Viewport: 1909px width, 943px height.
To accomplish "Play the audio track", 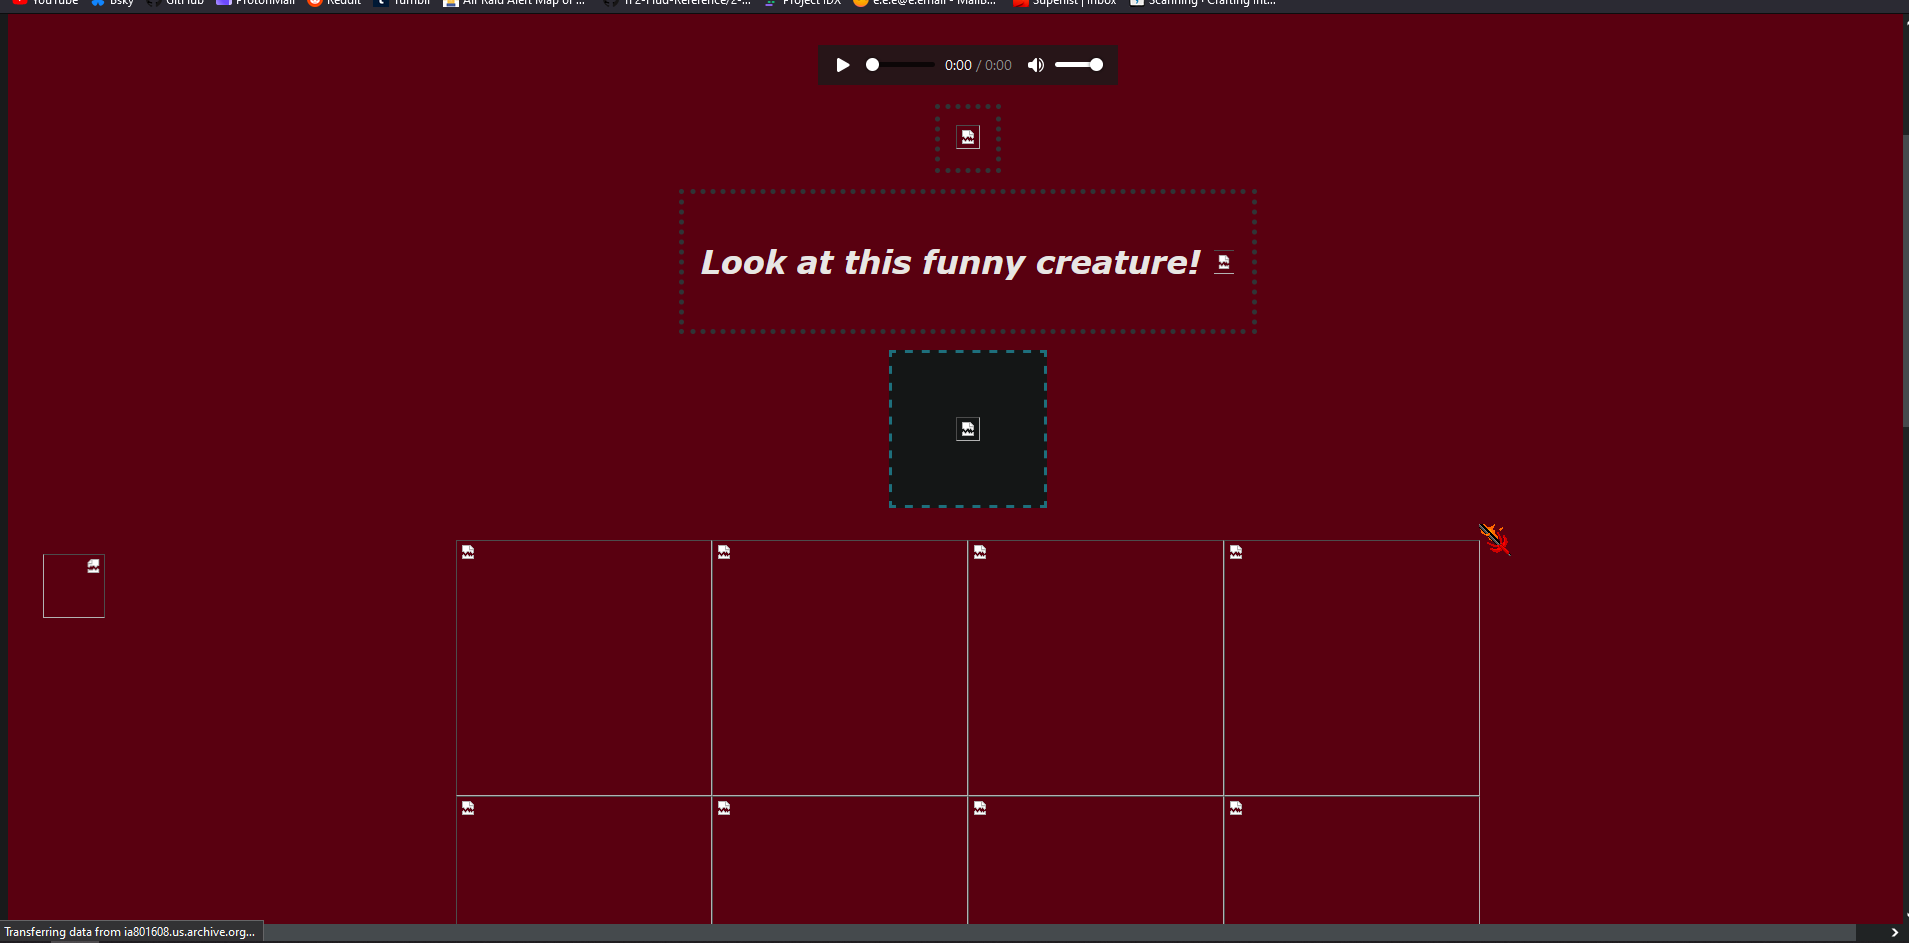I will tap(843, 65).
